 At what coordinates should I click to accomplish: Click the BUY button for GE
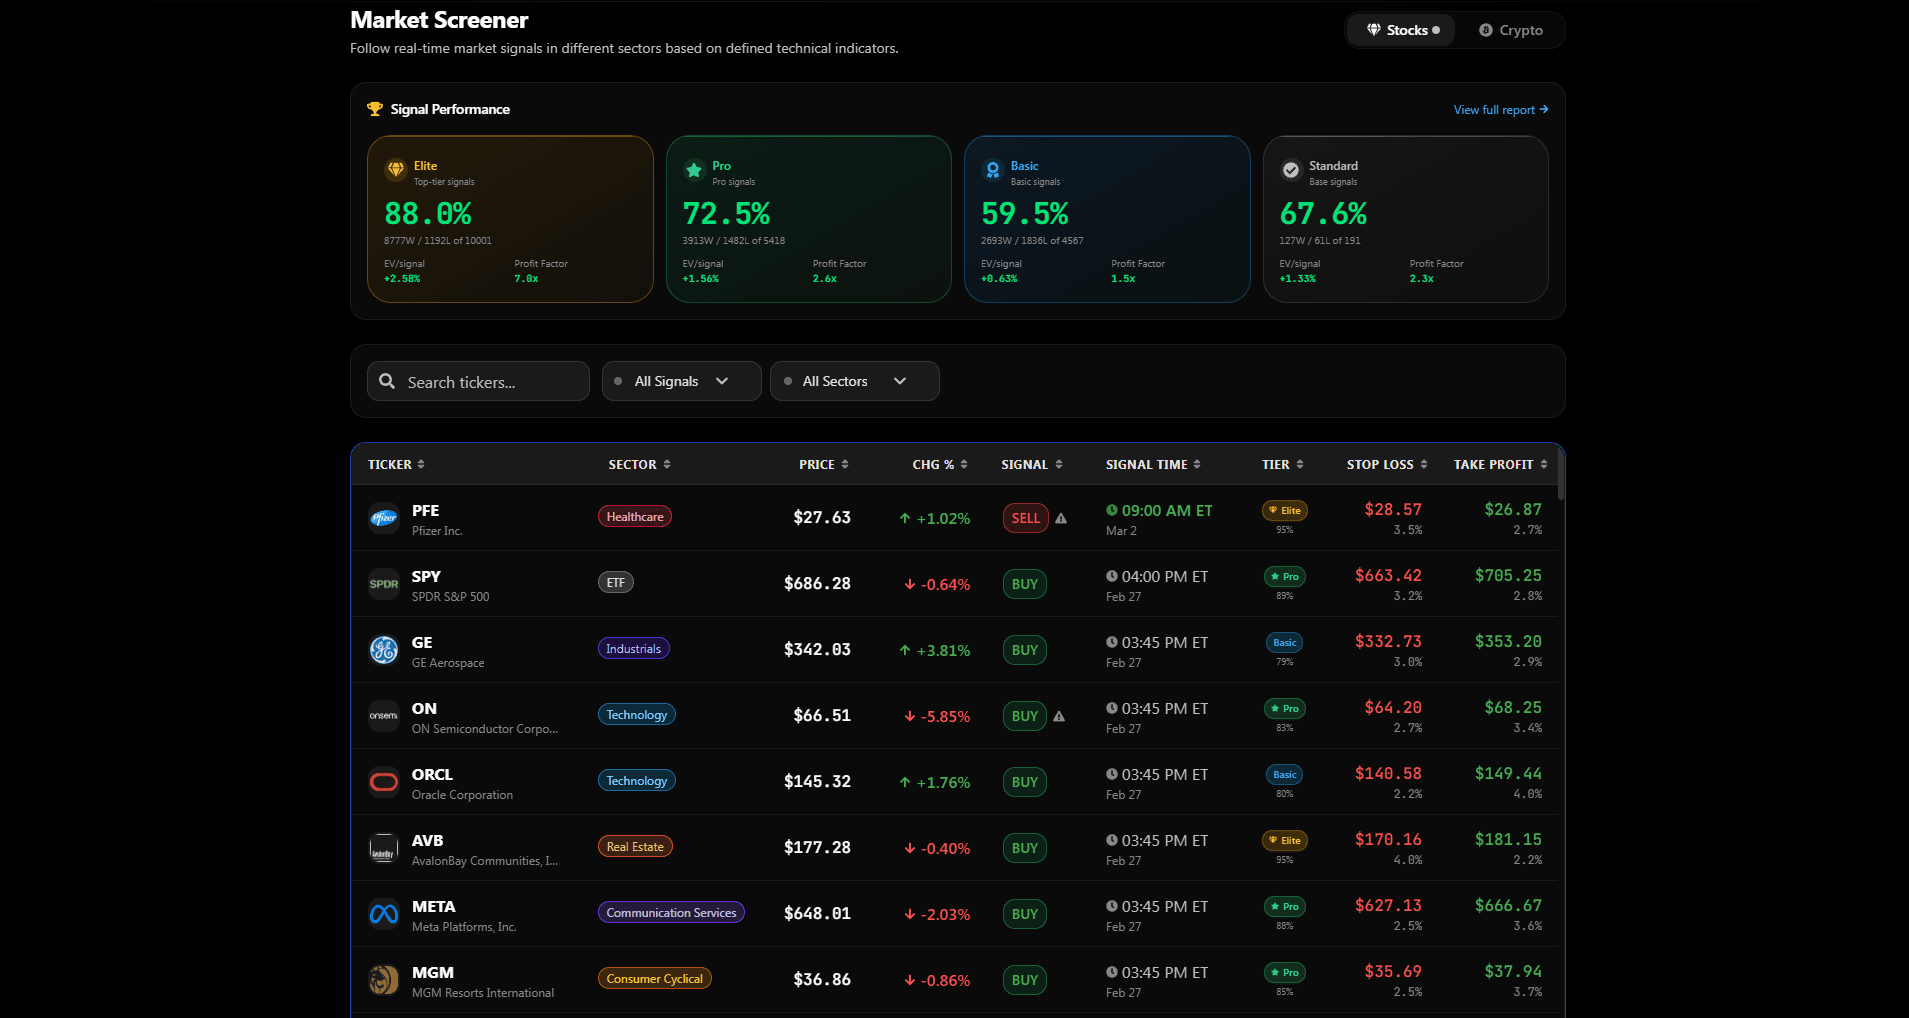pos(1024,650)
